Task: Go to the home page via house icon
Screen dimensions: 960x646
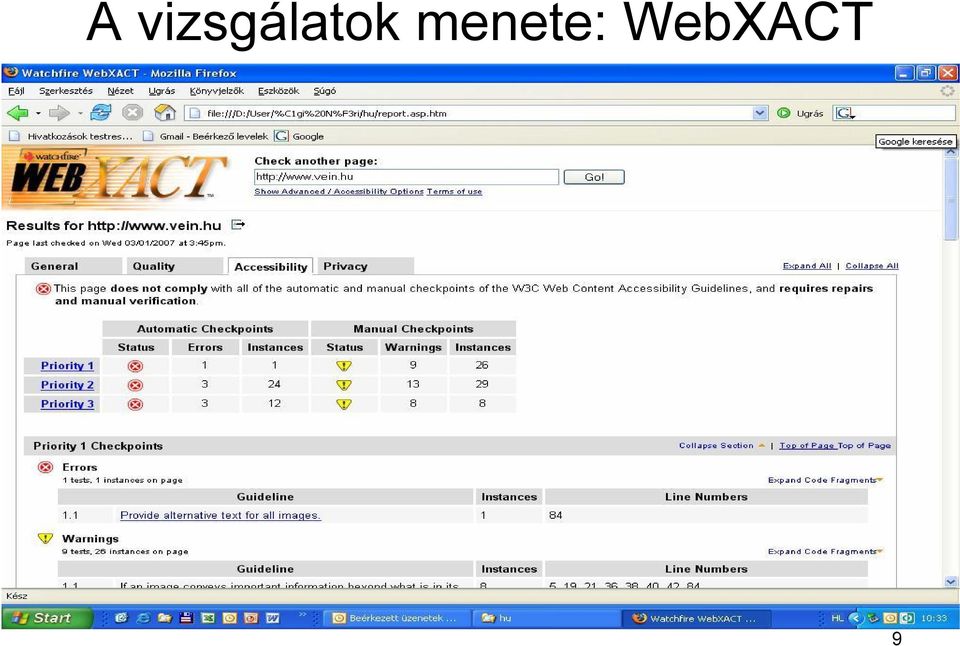Action: click(x=165, y=113)
